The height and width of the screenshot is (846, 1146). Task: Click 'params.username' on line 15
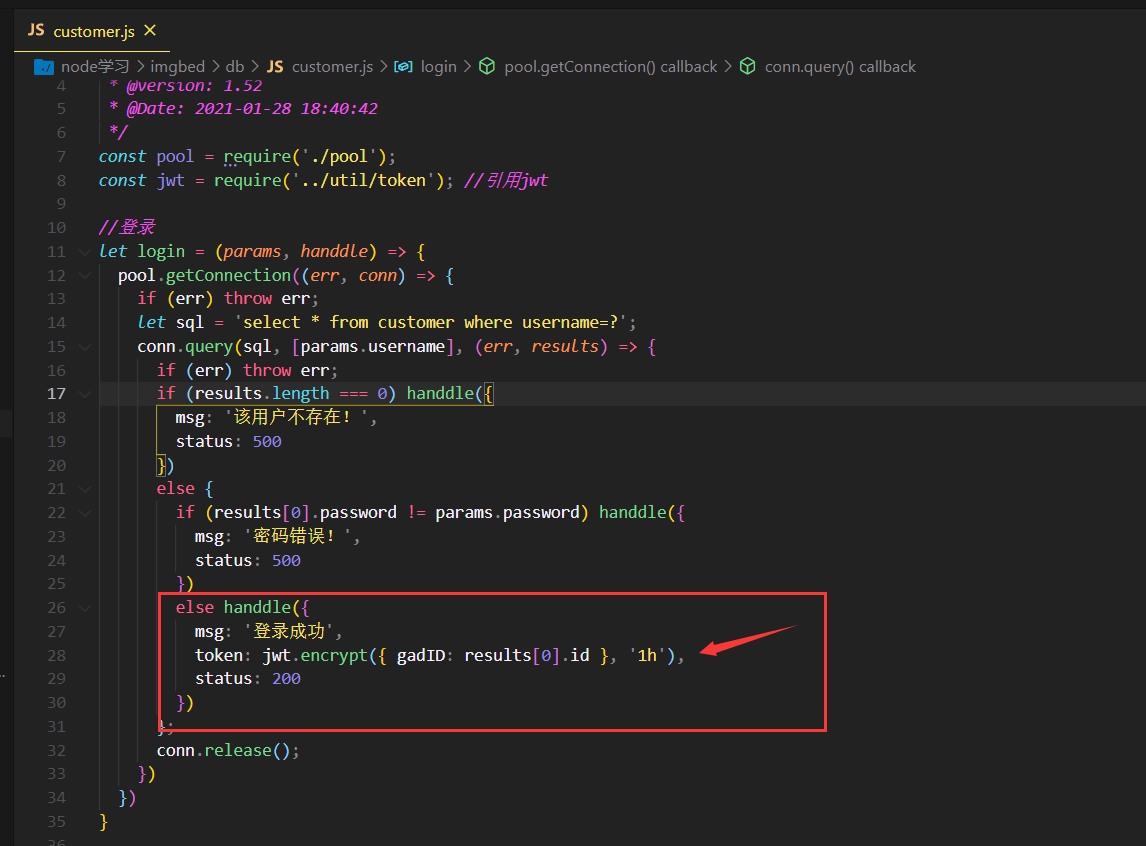click(x=373, y=346)
